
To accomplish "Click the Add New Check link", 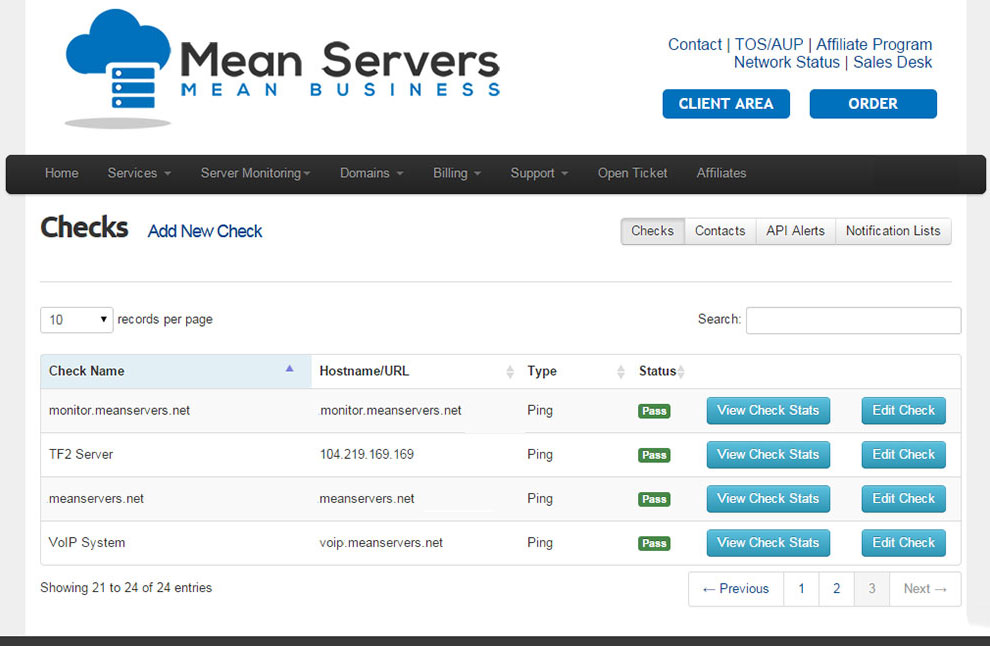I will click(x=205, y=231).
